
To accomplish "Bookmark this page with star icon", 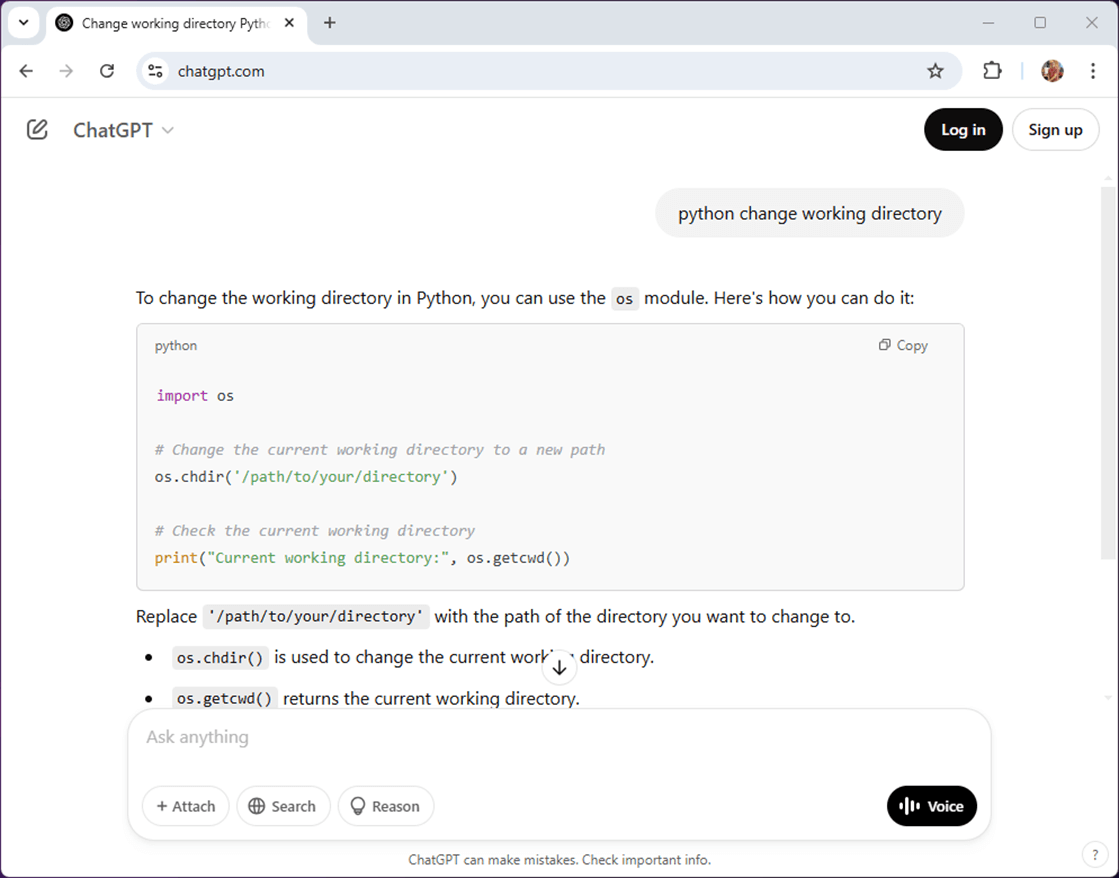I will [x=935, y=71].
